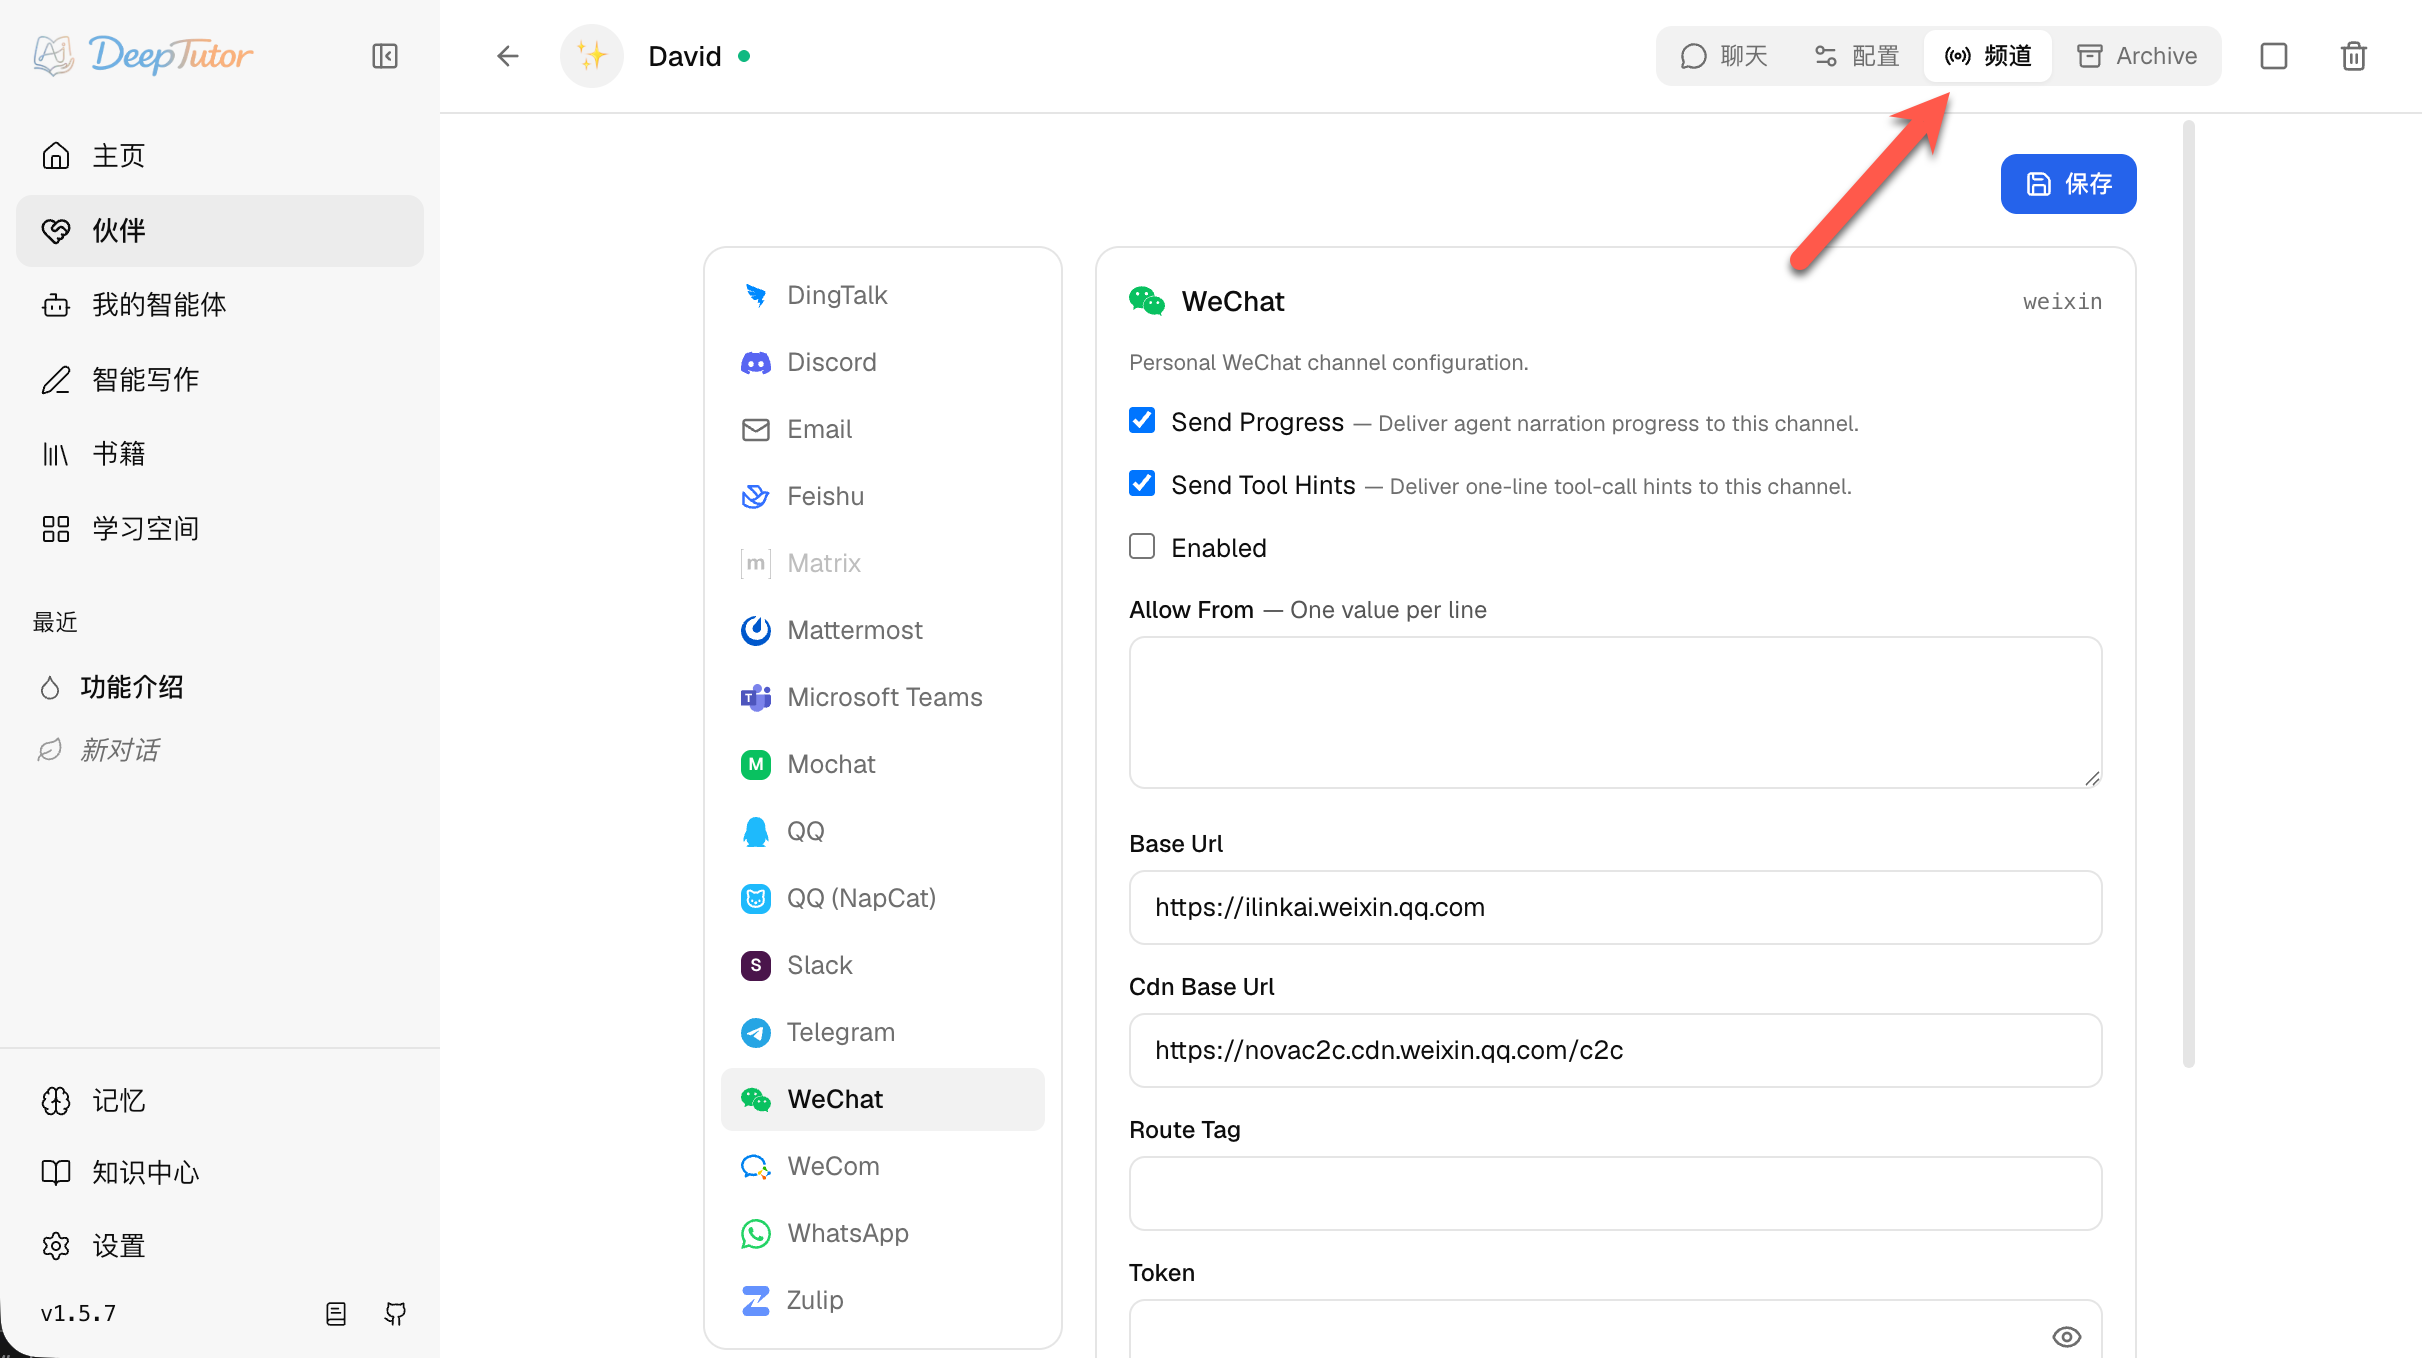Open the GitHub icon in sidebar footer
The image size is (2422, 1358).
(x=395, y=1313)
